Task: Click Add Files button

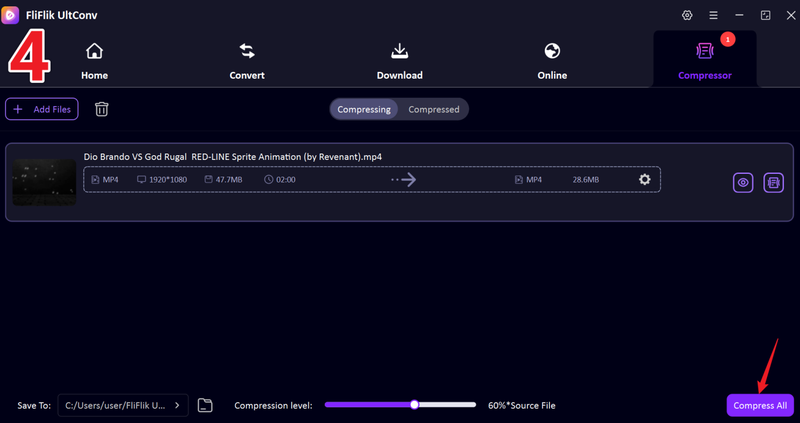Action: point(42,109)
